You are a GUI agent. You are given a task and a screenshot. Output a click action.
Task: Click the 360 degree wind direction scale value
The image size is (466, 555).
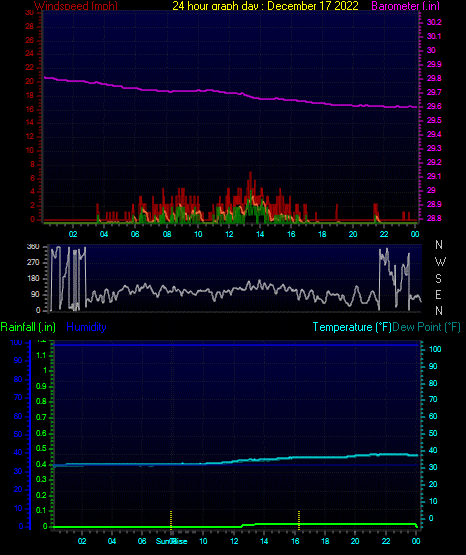coord(33,247)
